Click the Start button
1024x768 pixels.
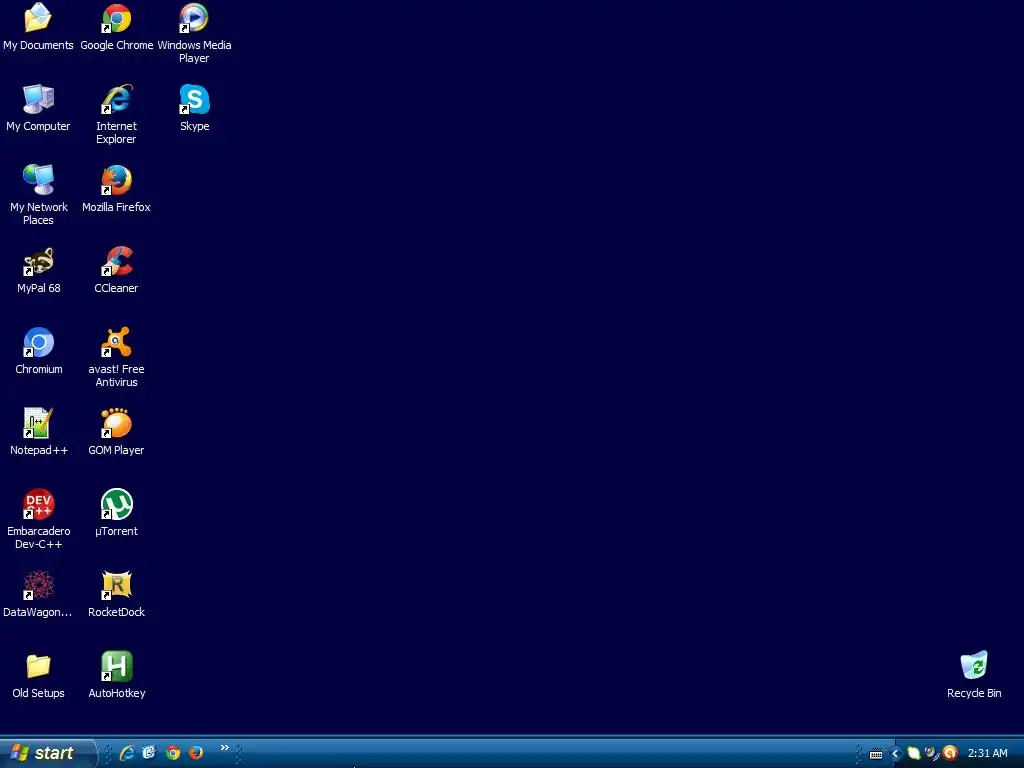point(47,753)
